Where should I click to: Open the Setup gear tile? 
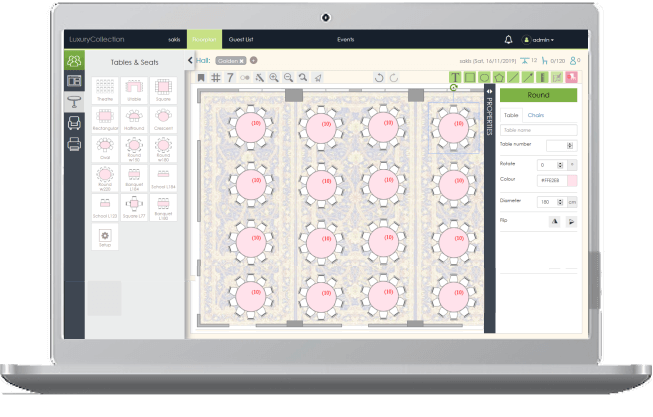coord(105,237)
